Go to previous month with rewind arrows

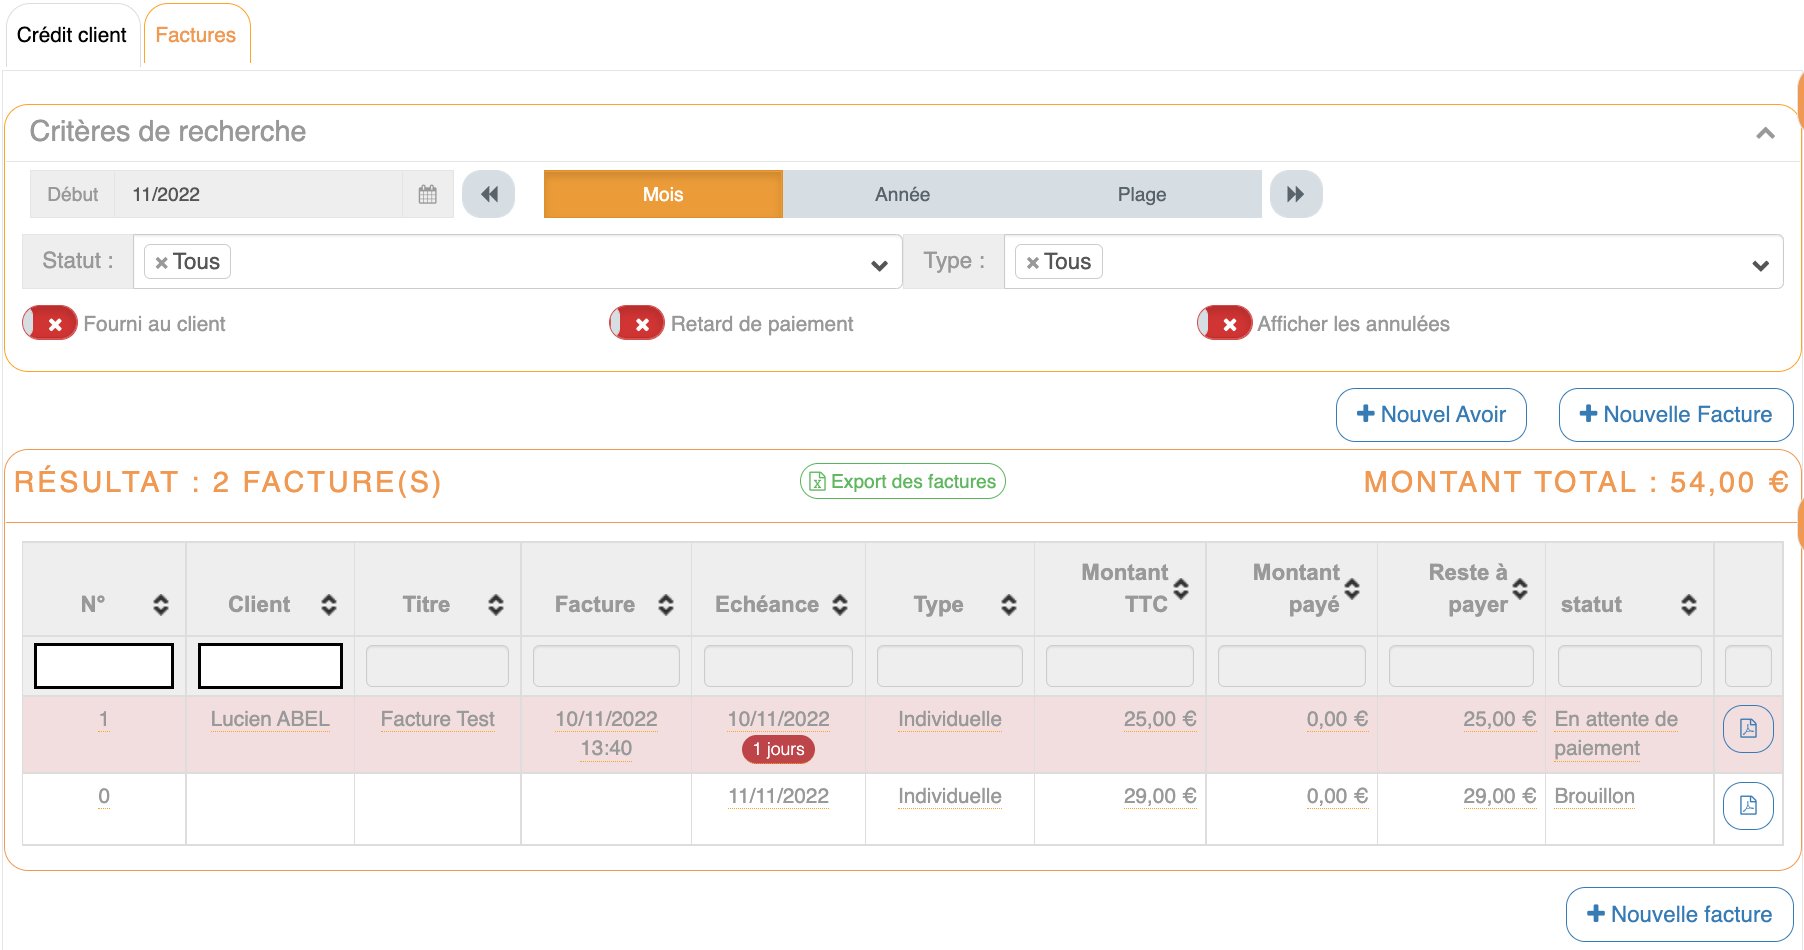[489, 194]
